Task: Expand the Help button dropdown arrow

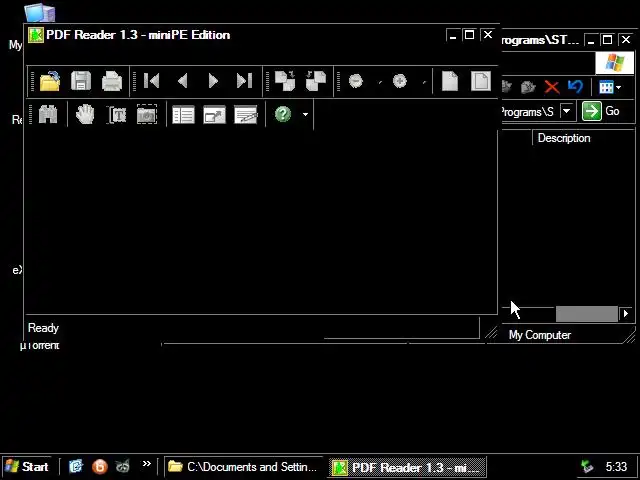Action: [x=305, y=114]
